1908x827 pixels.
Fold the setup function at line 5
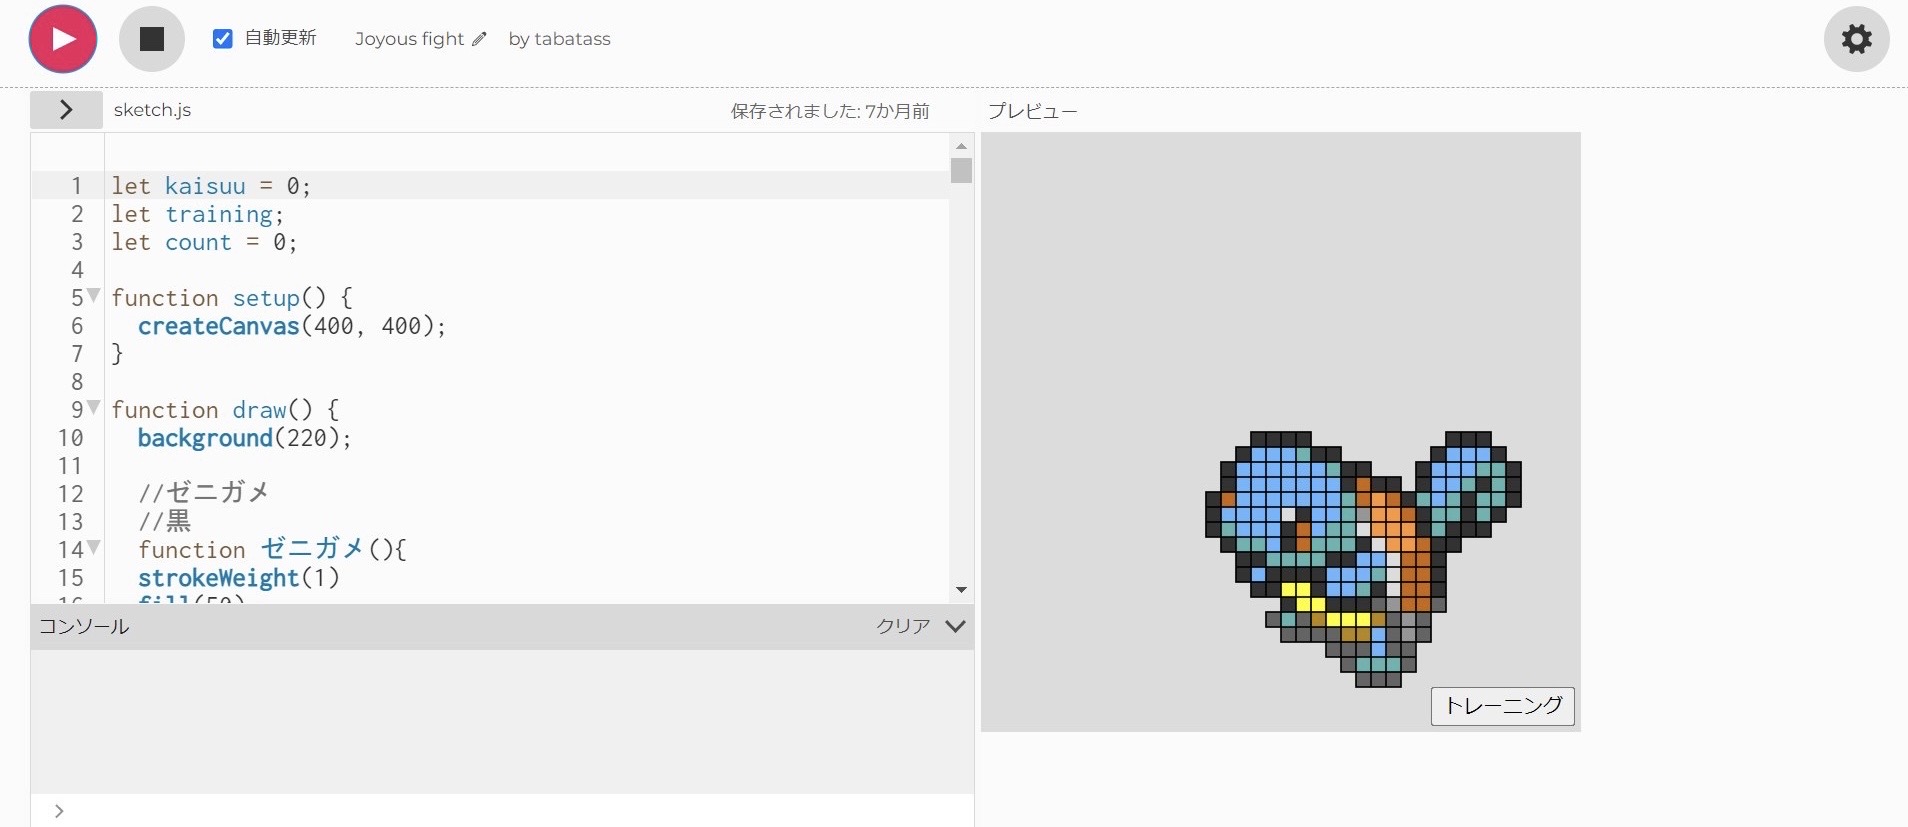94,296
